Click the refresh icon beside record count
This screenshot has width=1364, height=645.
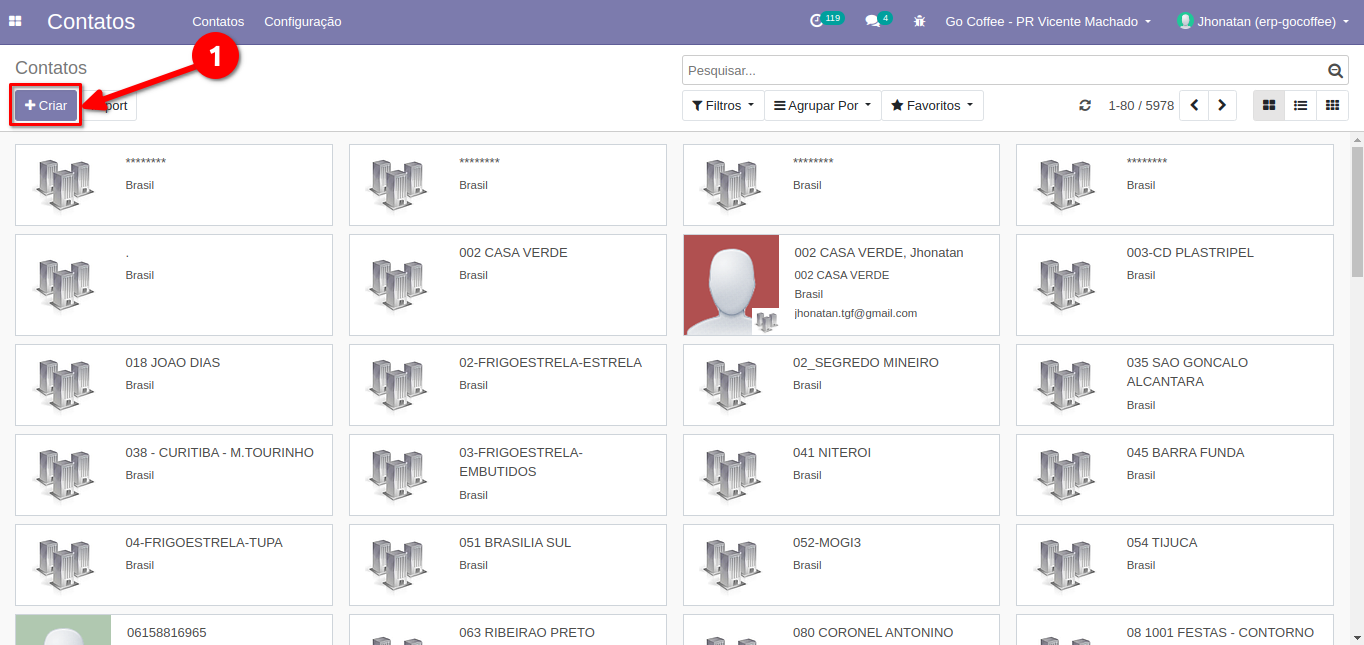coord(1085,106)
